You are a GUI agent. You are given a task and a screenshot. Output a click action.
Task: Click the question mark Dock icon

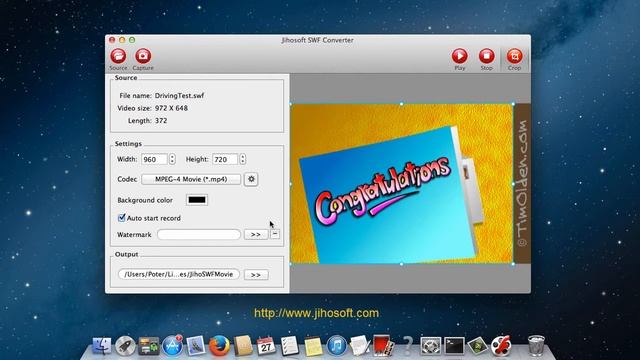[407, 346]
